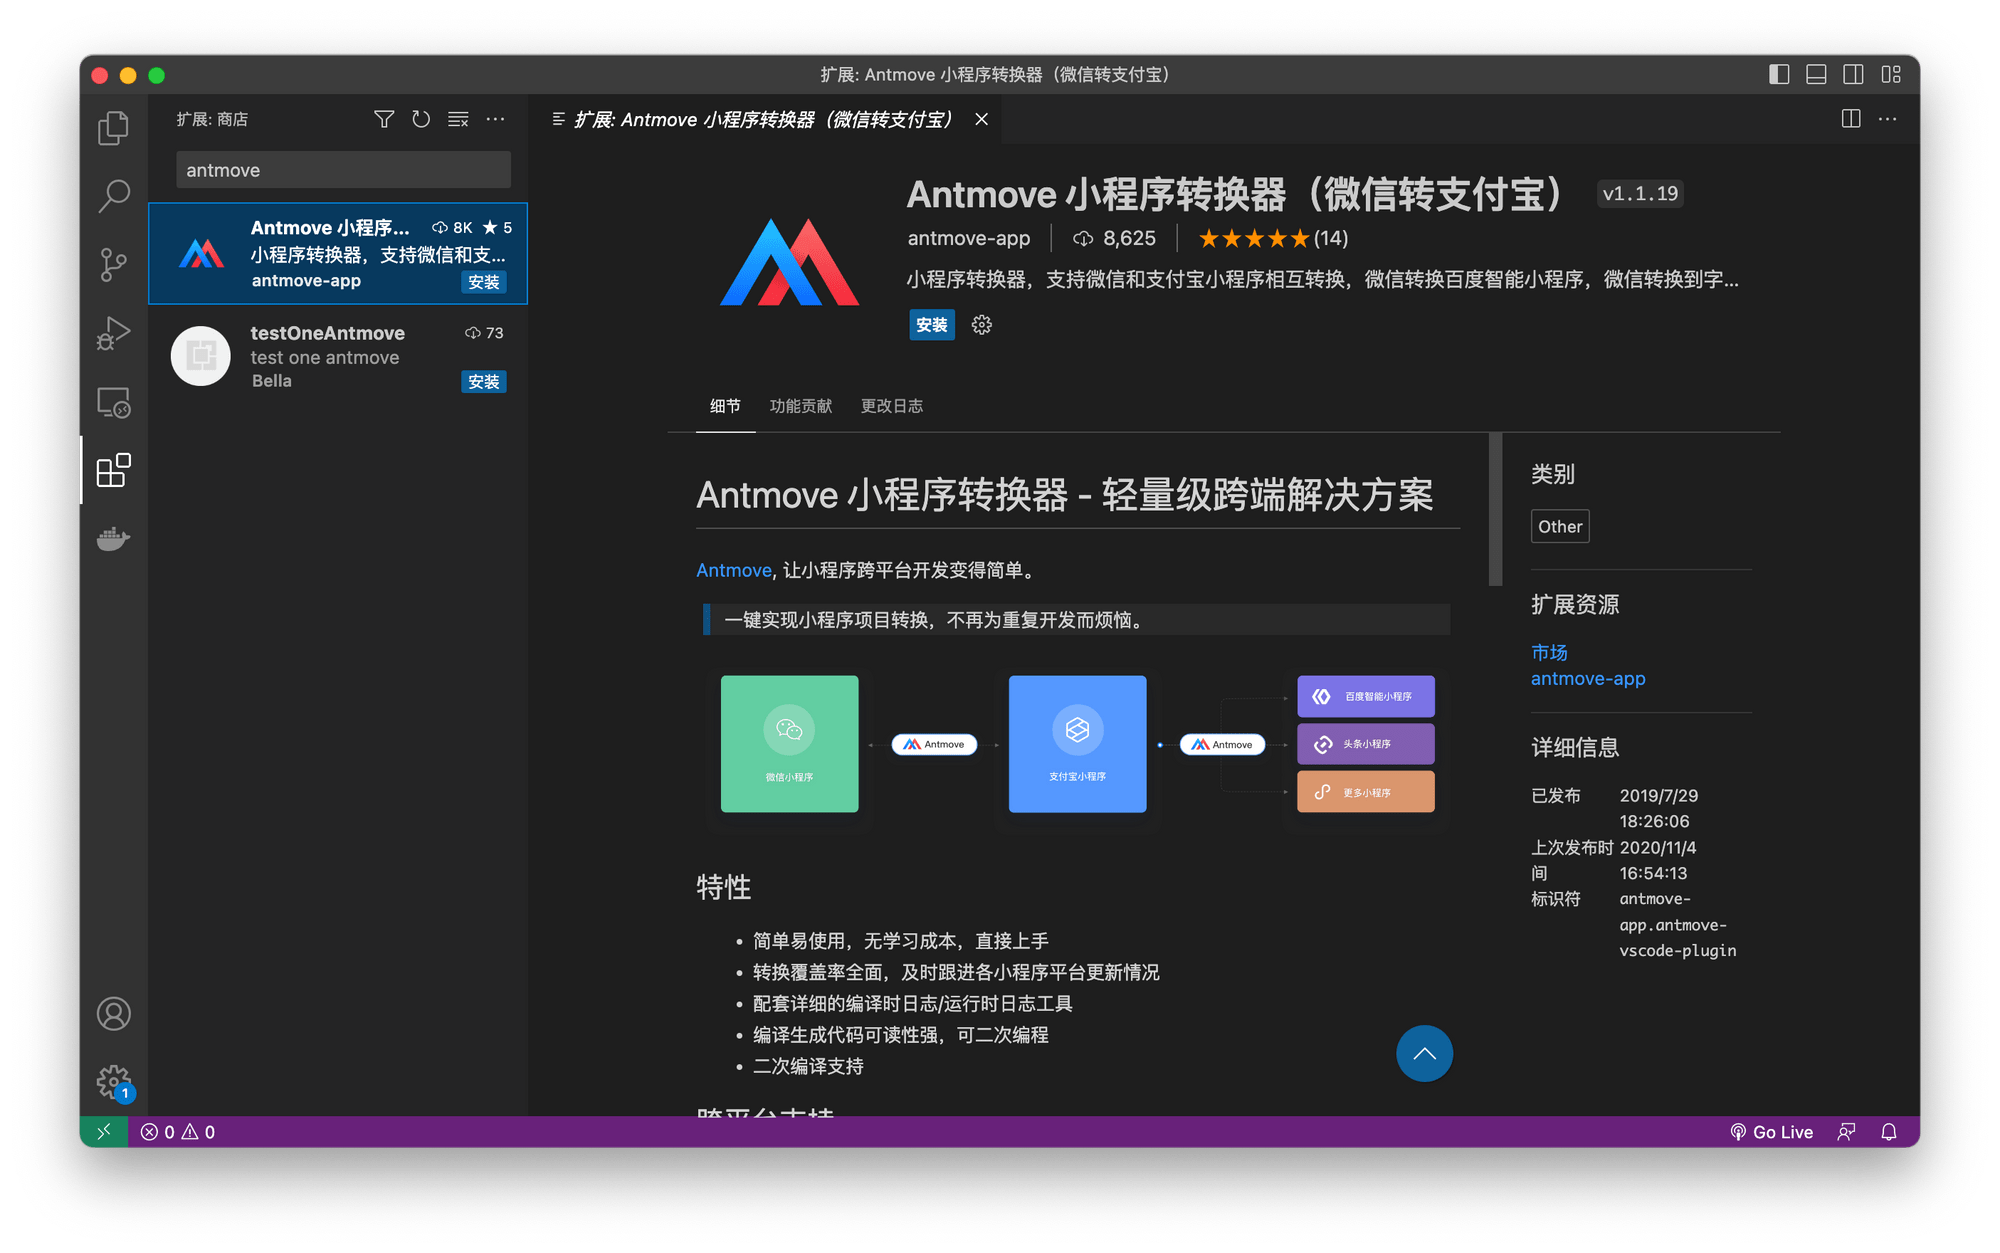Close the Antmove extension tab

click(x=982, y=119)
